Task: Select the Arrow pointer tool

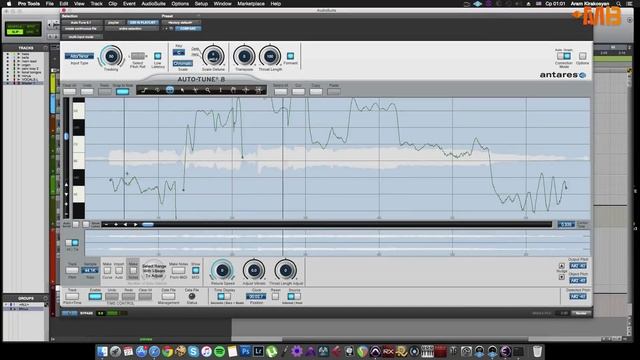Action: [182, 90]
